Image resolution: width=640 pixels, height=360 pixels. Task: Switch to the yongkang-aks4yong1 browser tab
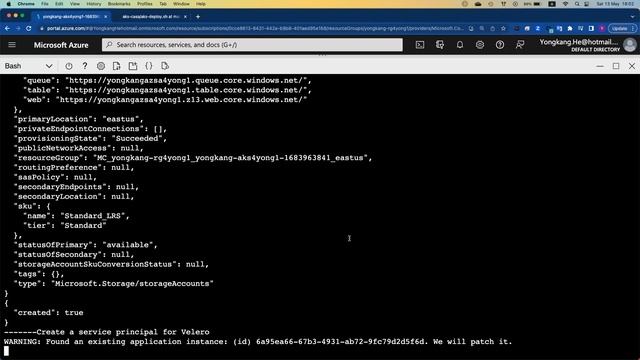pos(70,17)
